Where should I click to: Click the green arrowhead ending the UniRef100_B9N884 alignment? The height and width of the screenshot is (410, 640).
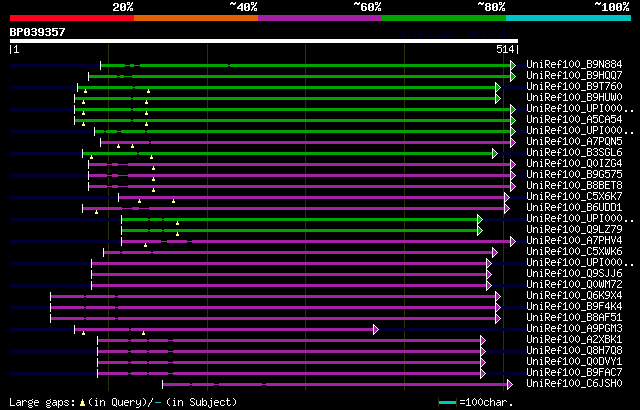[513, 65]
